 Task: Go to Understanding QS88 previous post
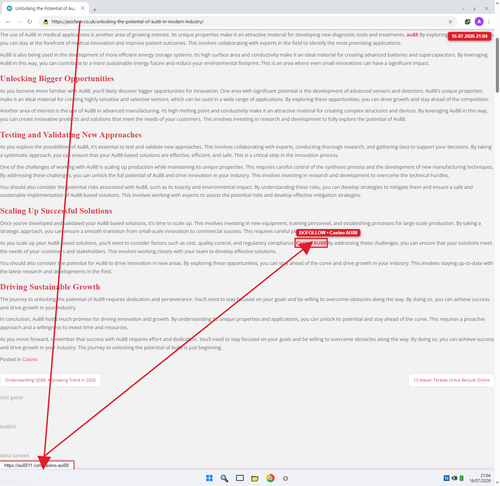coord(50,380)
